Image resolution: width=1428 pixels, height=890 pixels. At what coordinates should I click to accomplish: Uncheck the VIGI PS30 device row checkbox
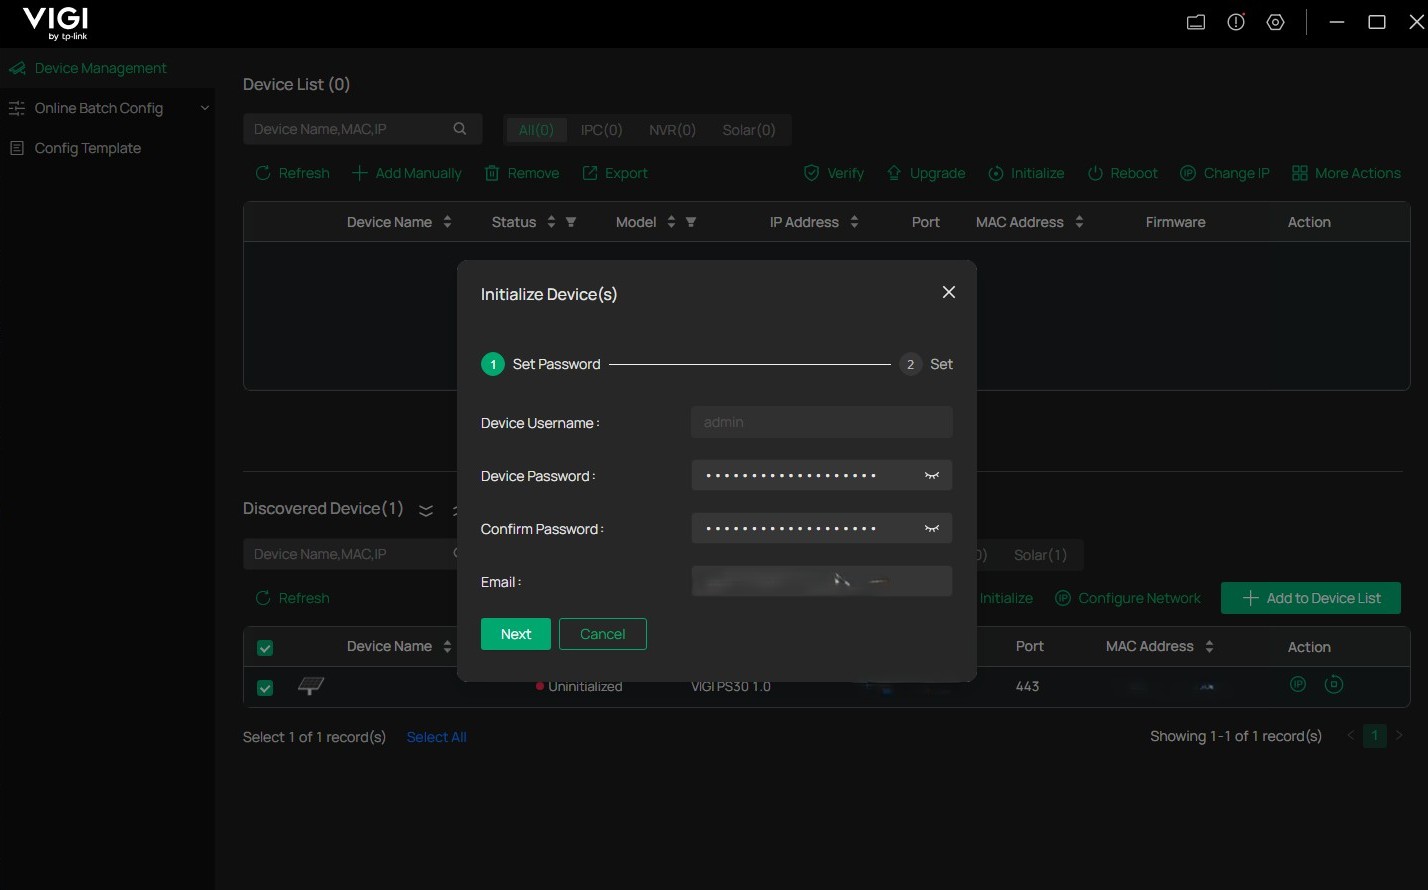click(x=265, y=688)
